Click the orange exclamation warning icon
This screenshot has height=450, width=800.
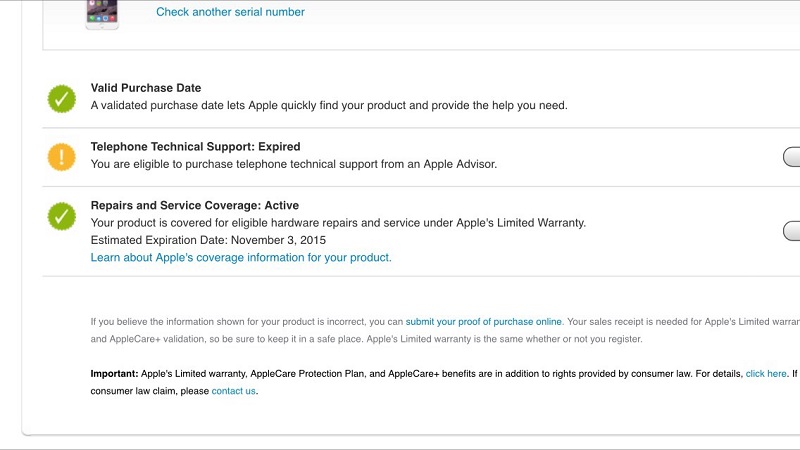[x=62, y=157]
